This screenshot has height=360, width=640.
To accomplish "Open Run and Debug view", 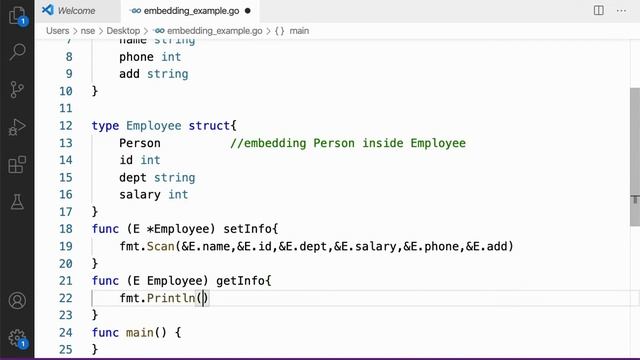I will (17, 127).
